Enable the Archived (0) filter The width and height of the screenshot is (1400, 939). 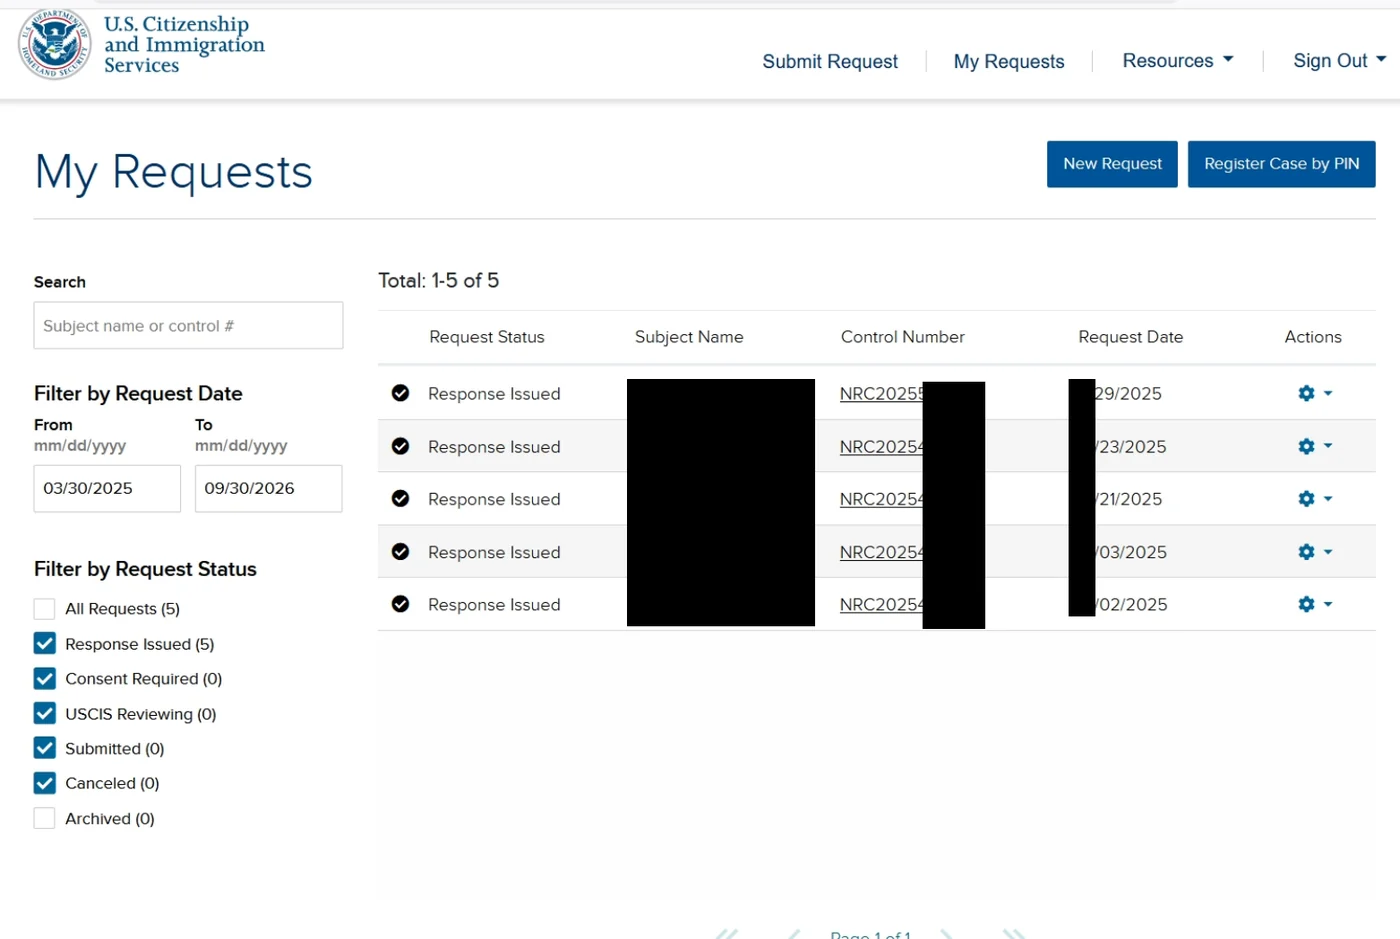(44, 818)
